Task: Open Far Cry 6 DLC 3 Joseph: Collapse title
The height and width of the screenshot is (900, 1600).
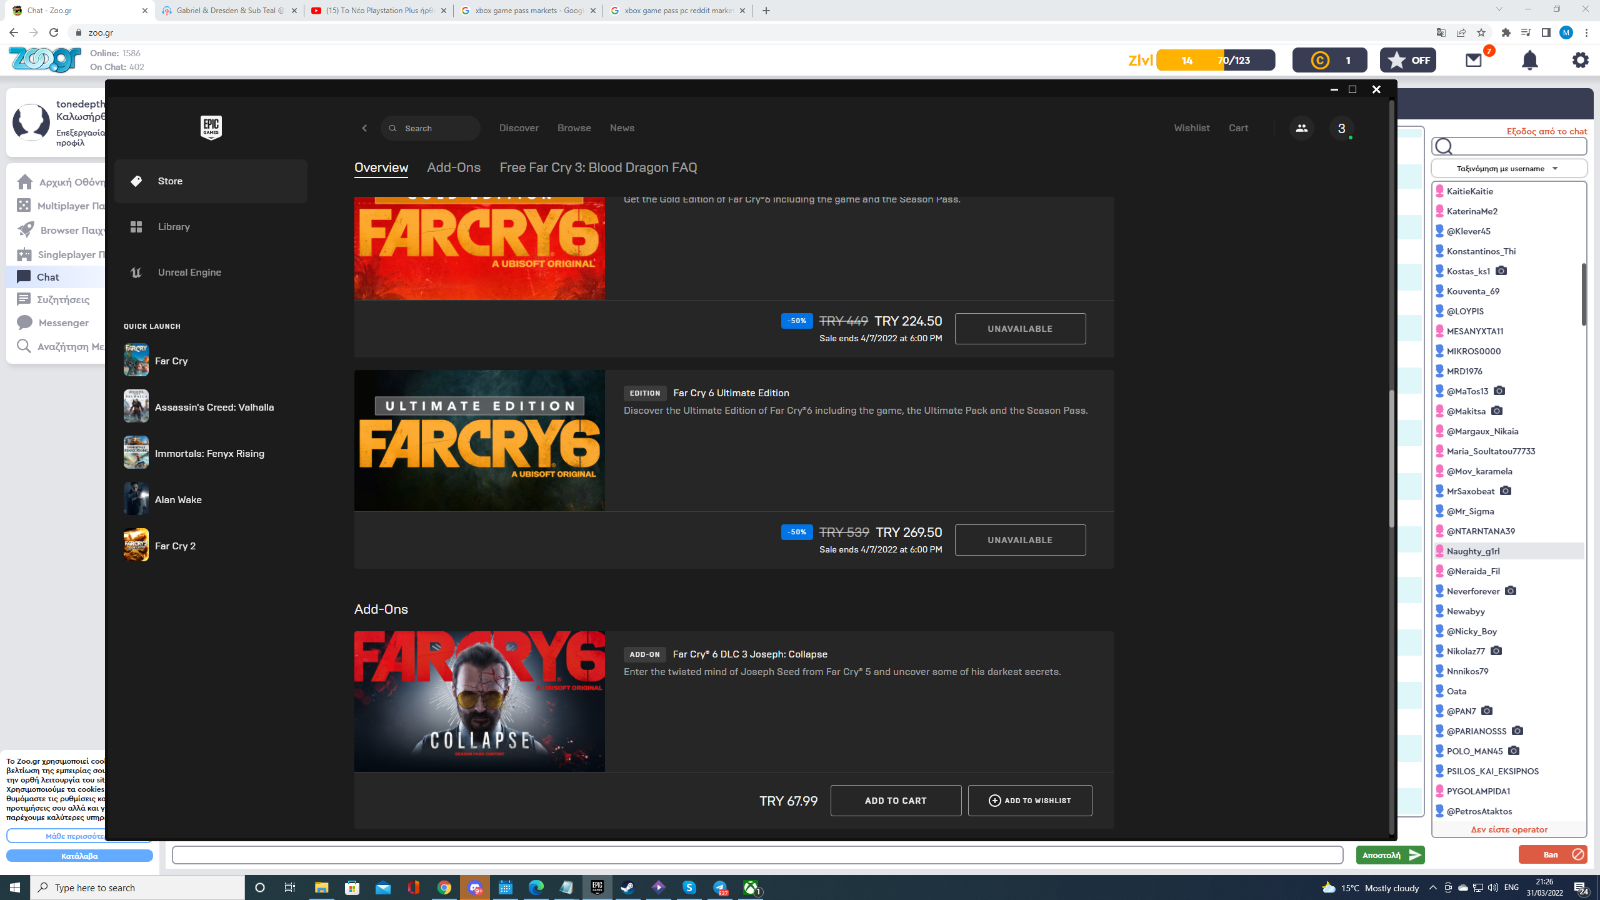Action: 750,655
